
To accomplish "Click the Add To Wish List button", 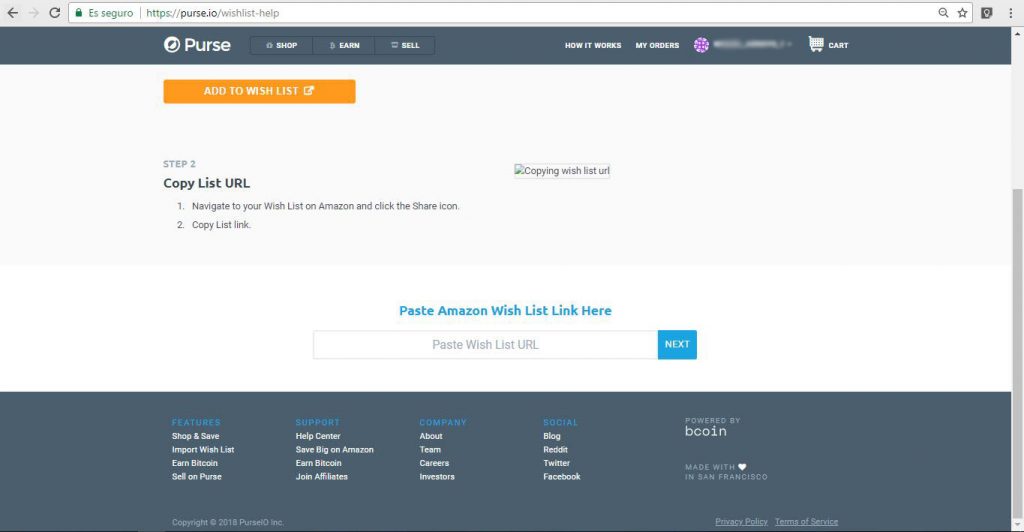I will pos(259,91).
